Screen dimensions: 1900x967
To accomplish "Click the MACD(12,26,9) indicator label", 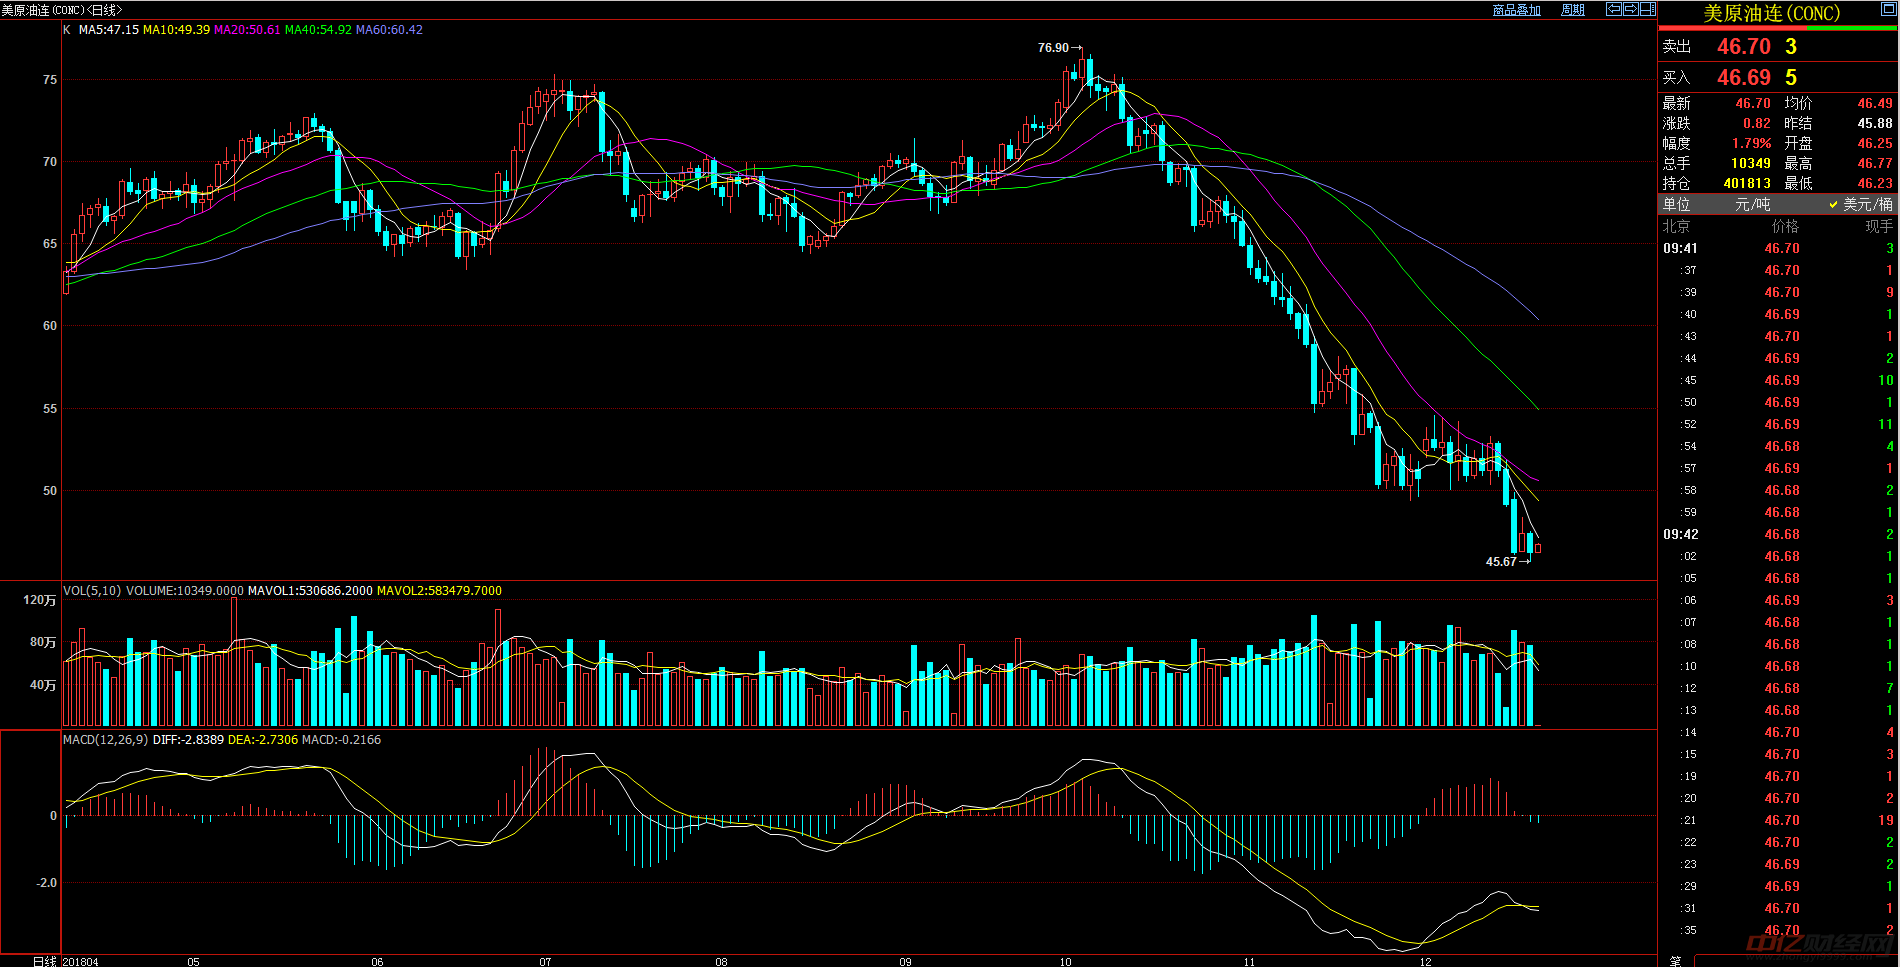I will click(x=105, y=740).
